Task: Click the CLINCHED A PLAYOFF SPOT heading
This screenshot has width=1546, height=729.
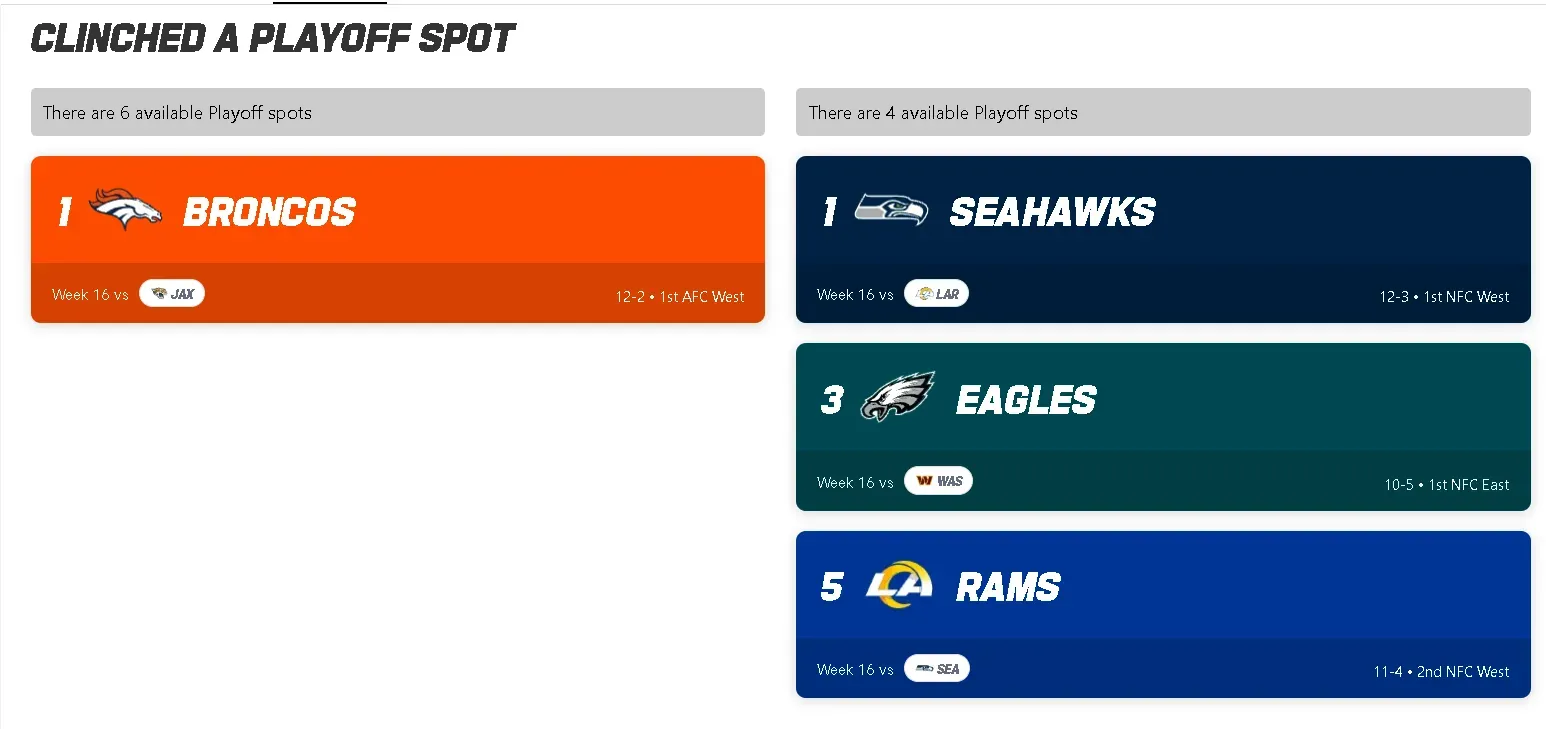Action: 272,38
